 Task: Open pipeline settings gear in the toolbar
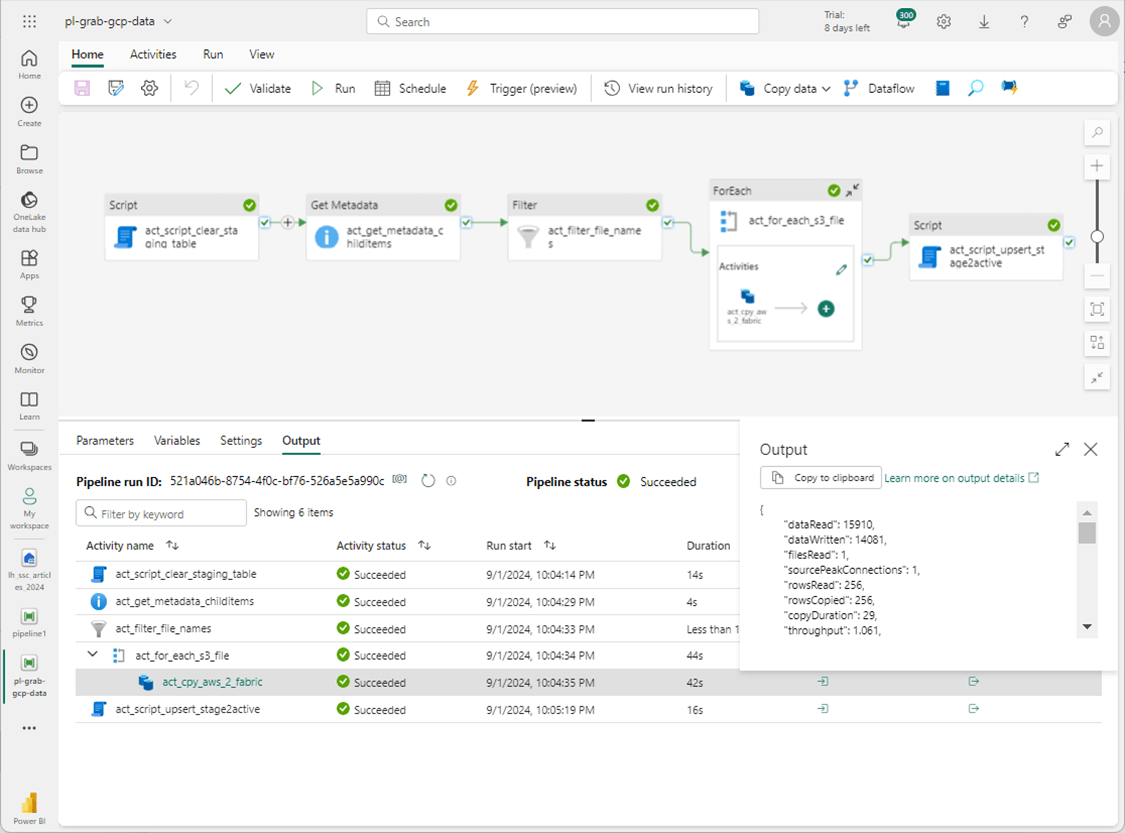point(149,88)
